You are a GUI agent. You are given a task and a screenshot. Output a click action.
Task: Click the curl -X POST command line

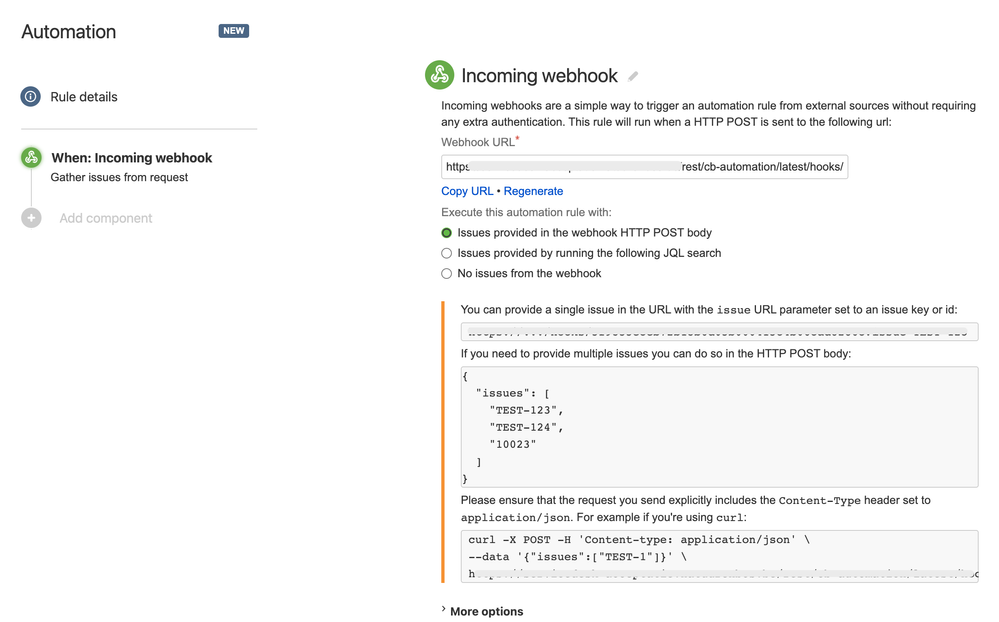tap(639, 540)
